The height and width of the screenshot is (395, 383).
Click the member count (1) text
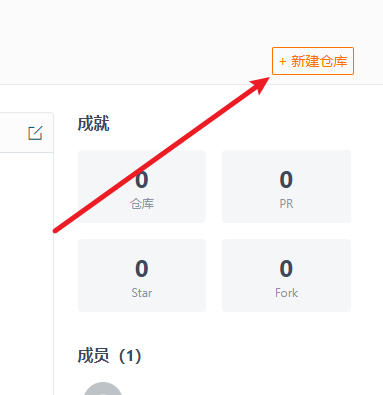pyautogui.click(x=130, y=356)
